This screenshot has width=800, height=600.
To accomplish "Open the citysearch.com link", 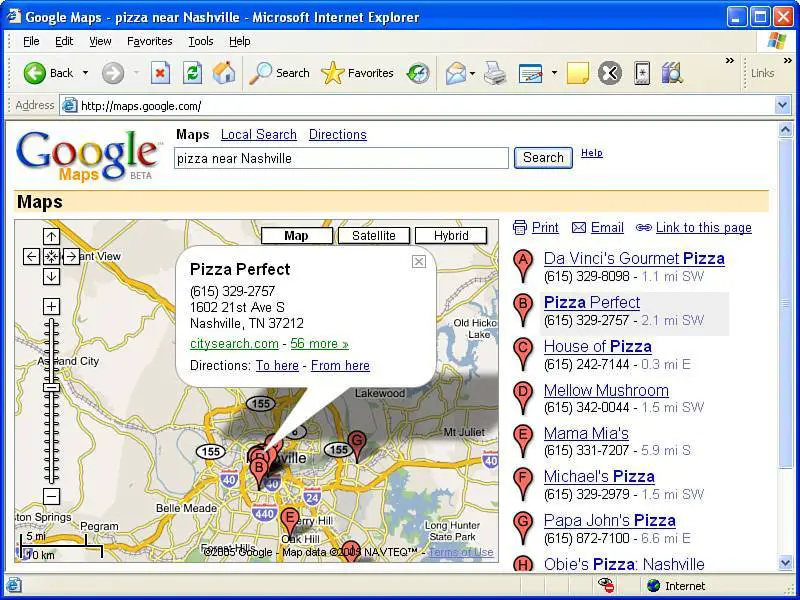I will click(234, 344).
